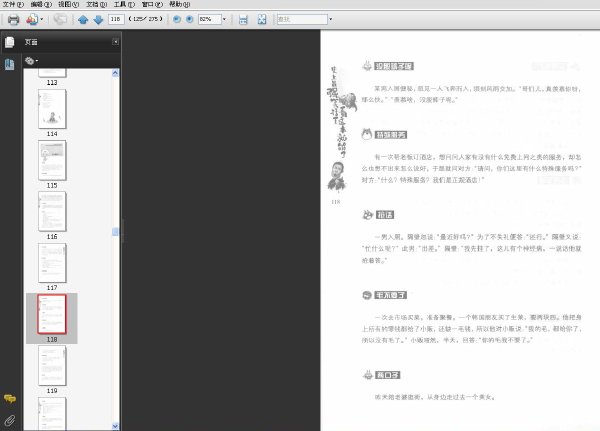
Task: Click the thumbnail scrollbar down arrow
Action: click(115, 426)
